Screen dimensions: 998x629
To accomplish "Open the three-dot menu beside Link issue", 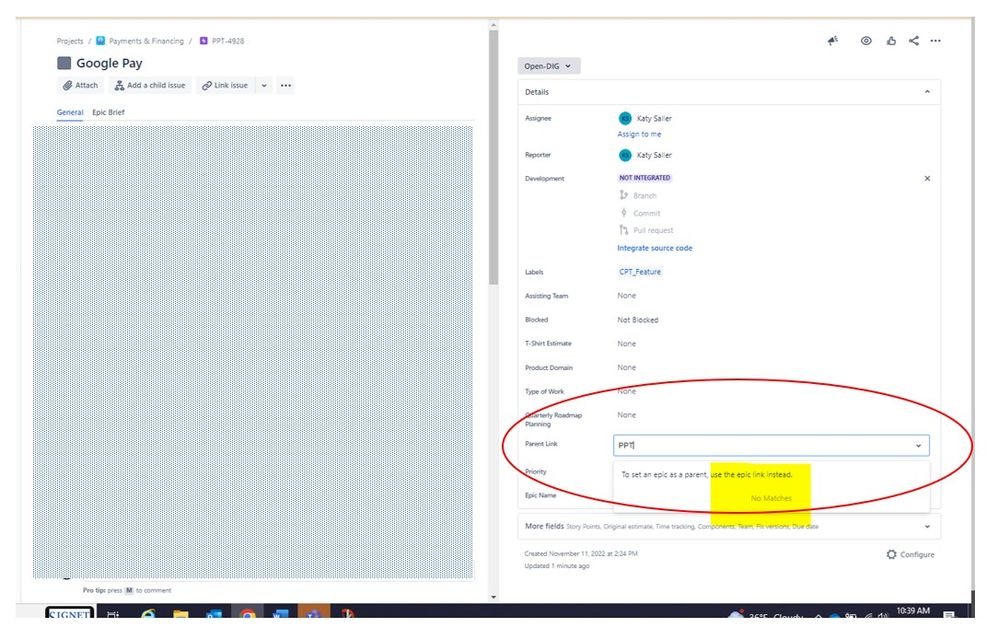I will click(286, 85).
